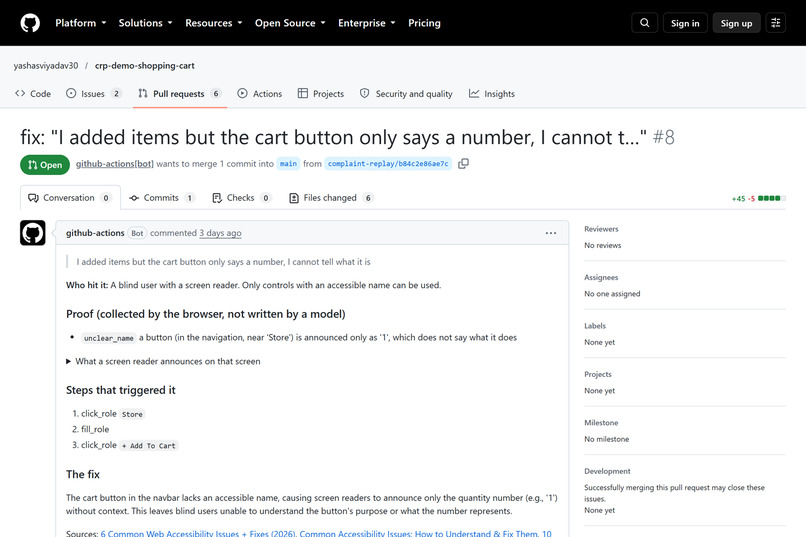Switch to the Actions tab
The height and width of the screenshot is (537, 806).
point(260,94)
